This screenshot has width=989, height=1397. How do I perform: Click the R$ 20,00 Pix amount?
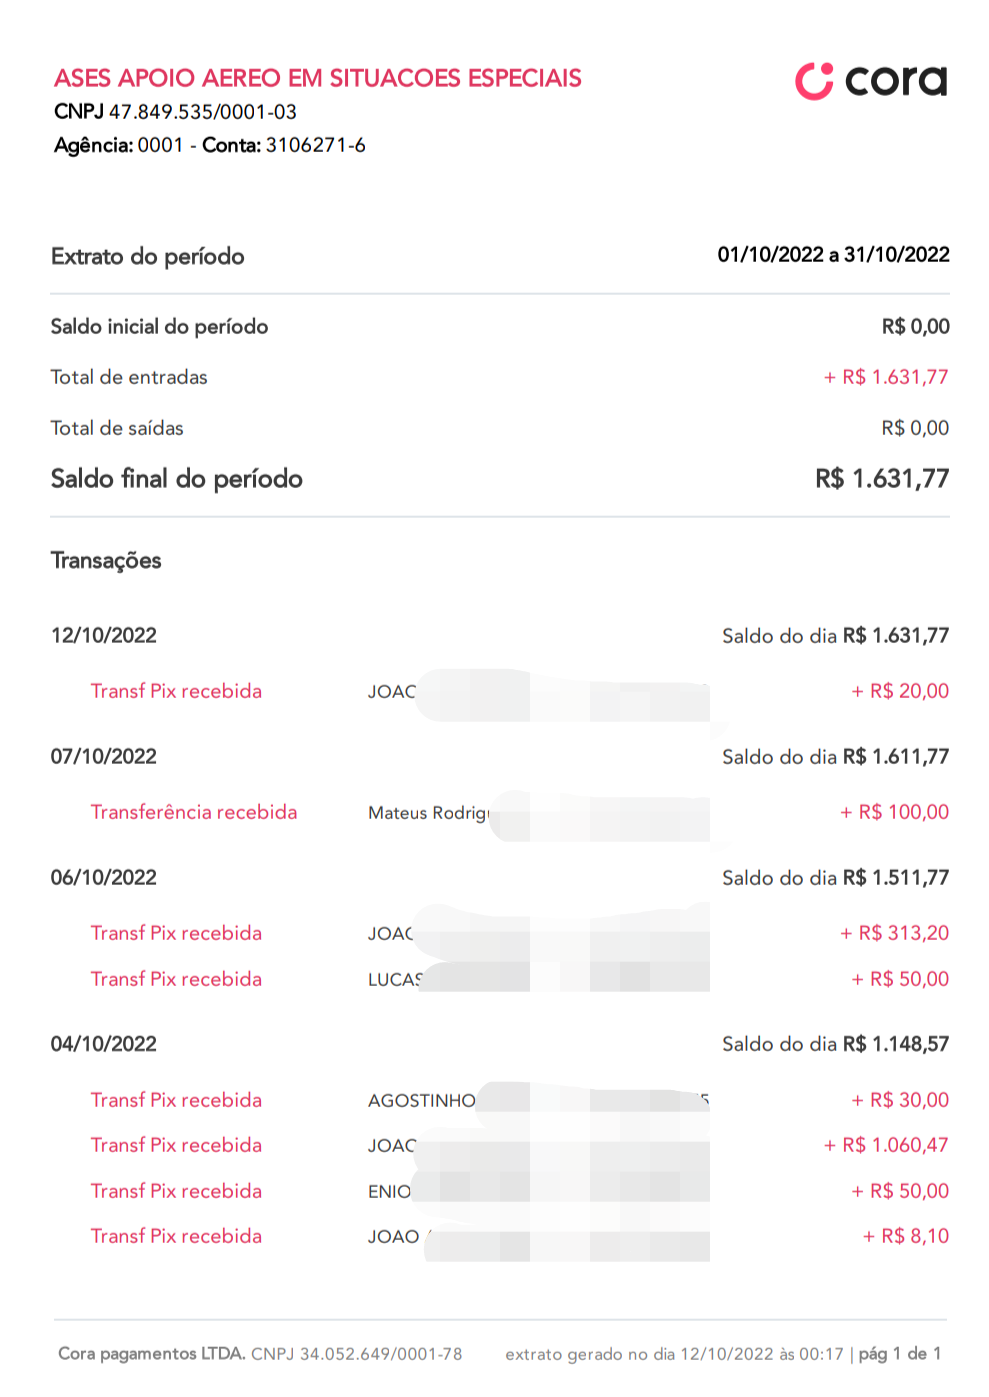(900, 691)
